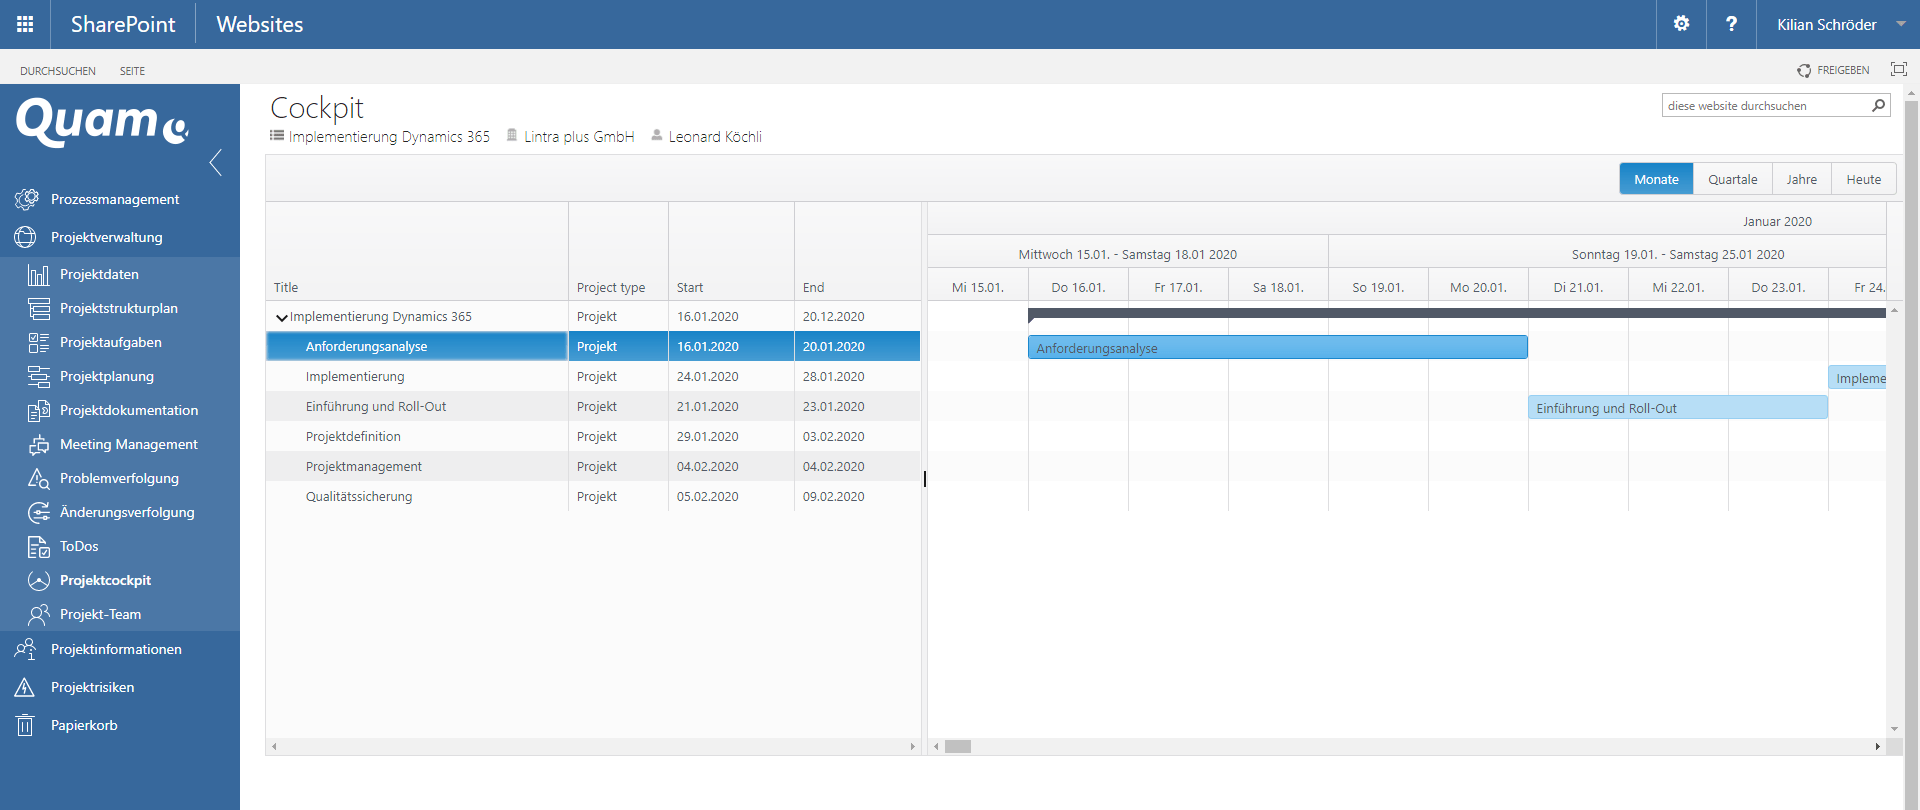Collapse the Implementierung Dynamics 365 tree row
Viewport: 1920px width, 810px height.
pyautogui.click(x=281, y=317)
